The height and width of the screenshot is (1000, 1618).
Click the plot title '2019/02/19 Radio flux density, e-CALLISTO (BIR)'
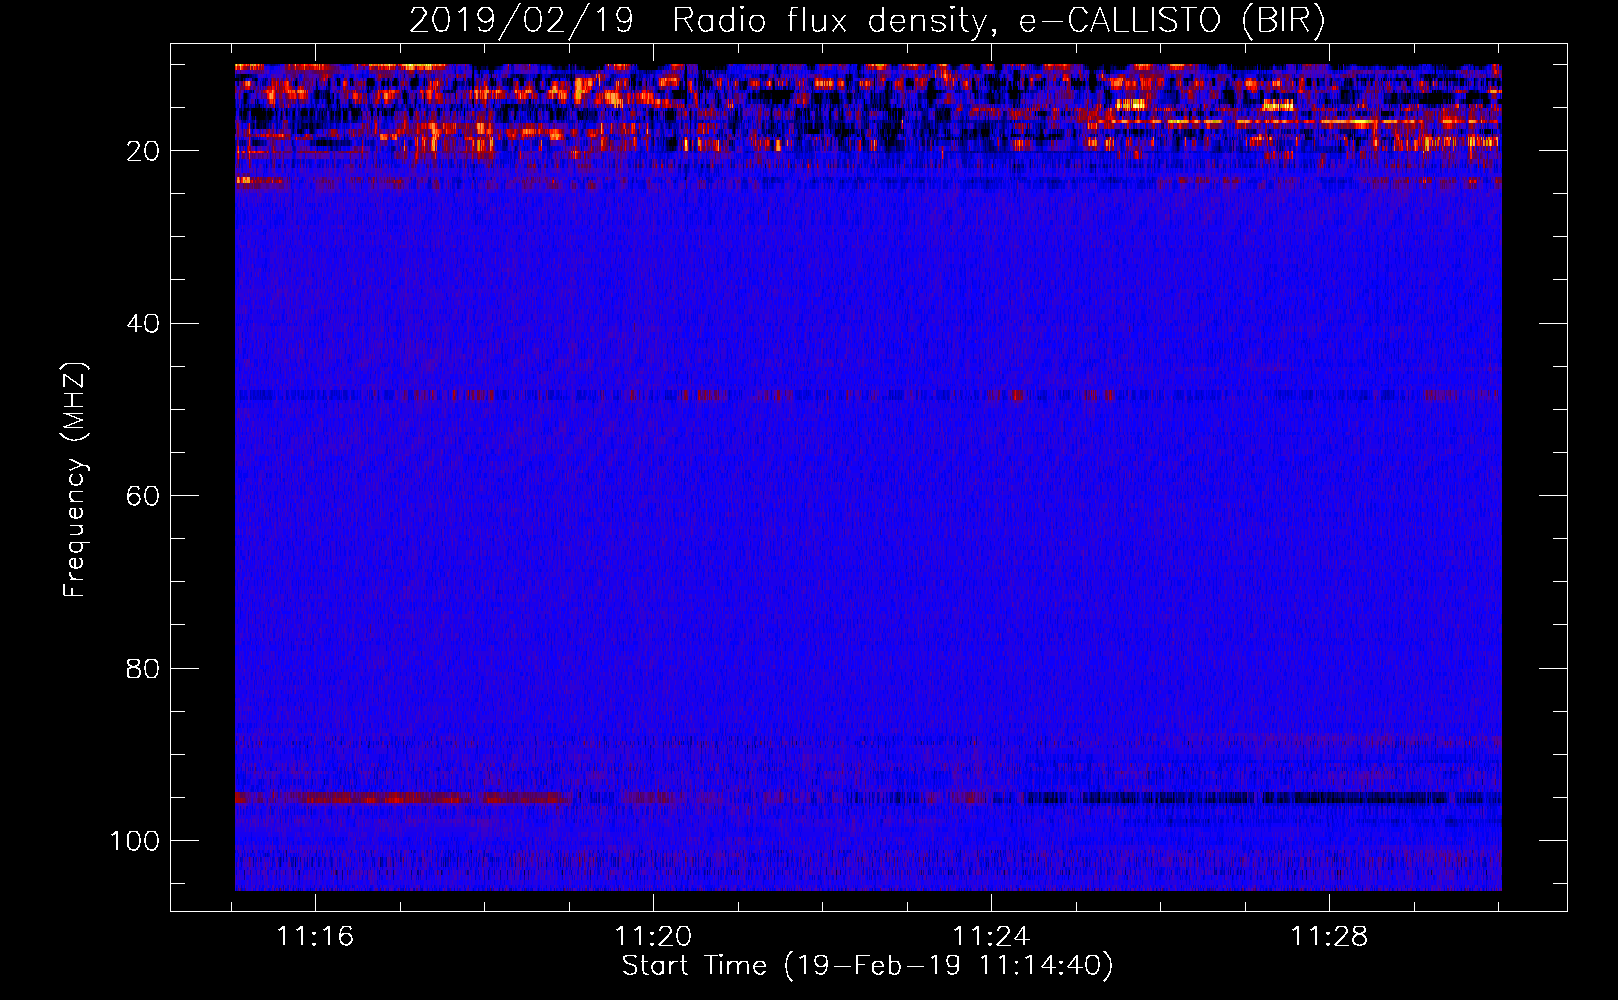(867, 20)
